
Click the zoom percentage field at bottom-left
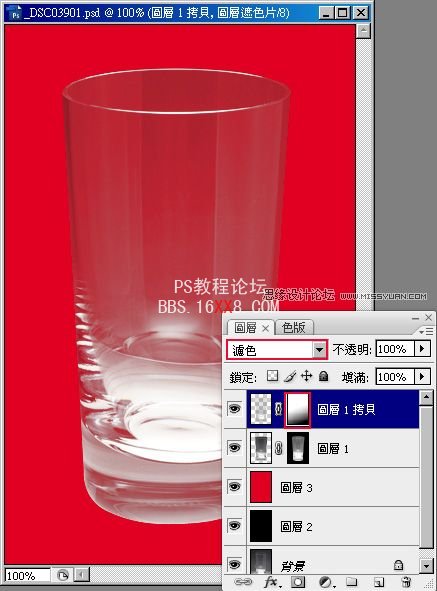(27, 576)
